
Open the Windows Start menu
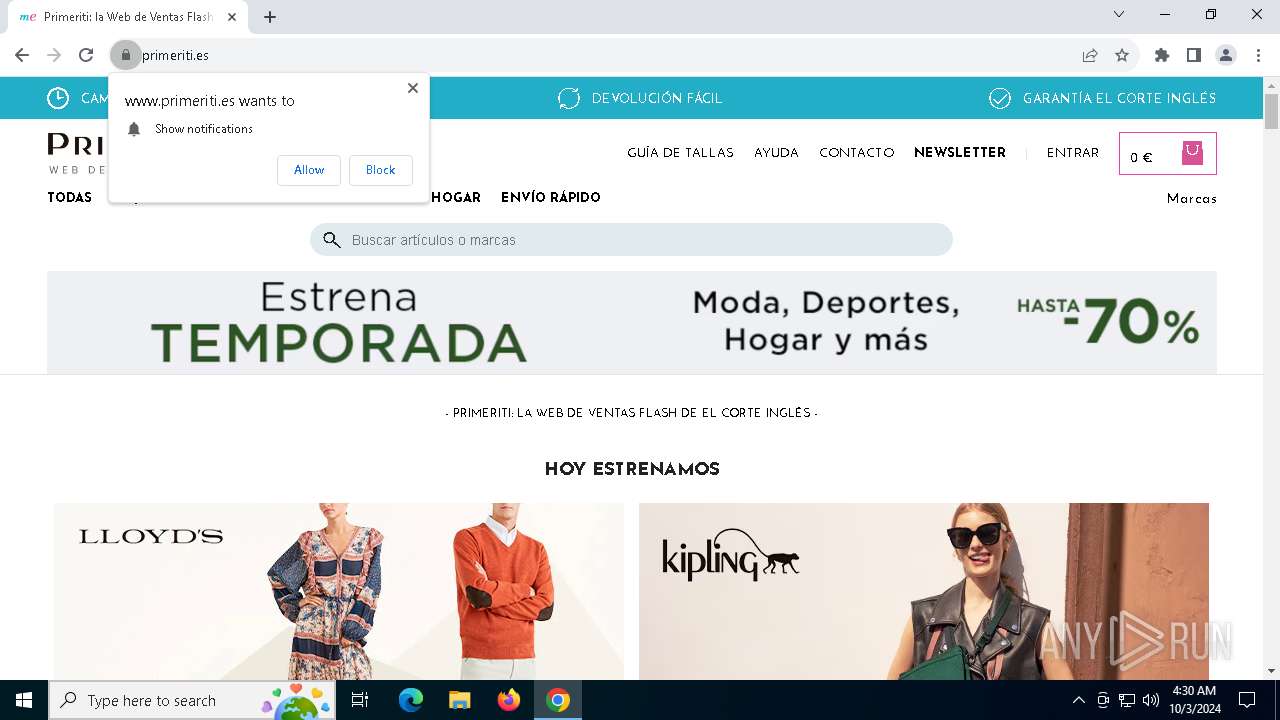pyautogui.click(x=24, y=700)
